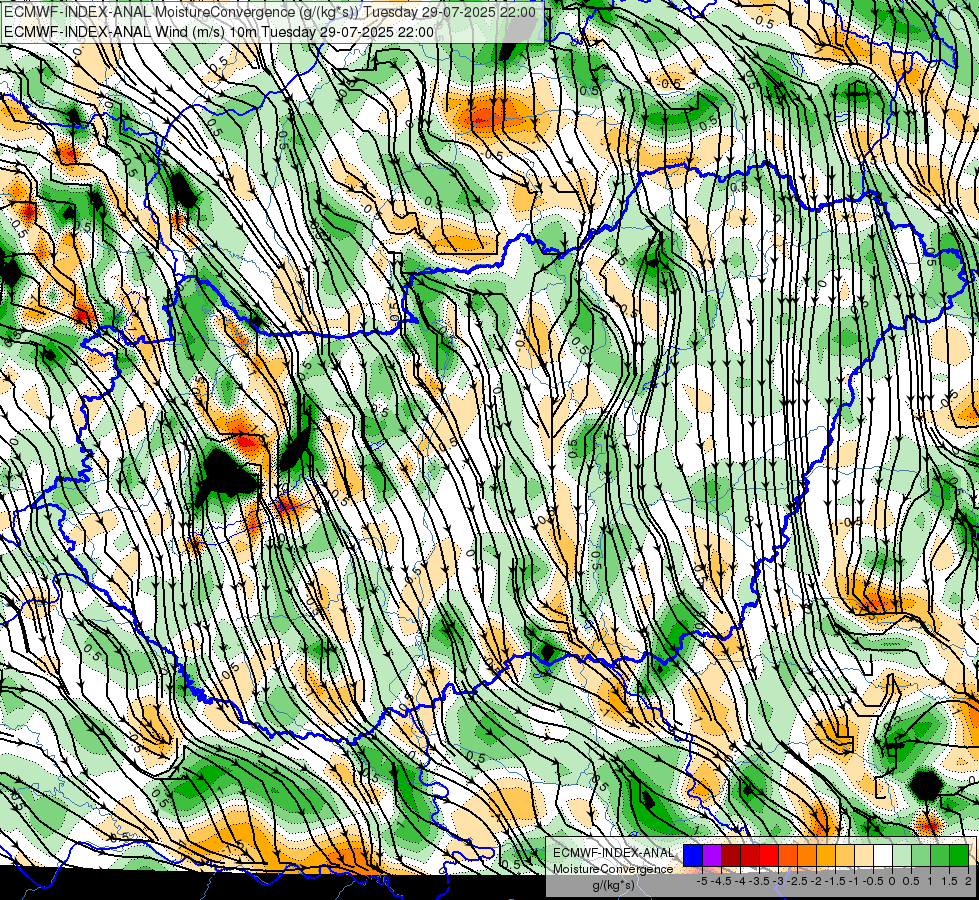This screenshot has width=979, height=900.
Task: Click the legend tick value -4.5
Action: coord(721,881)
